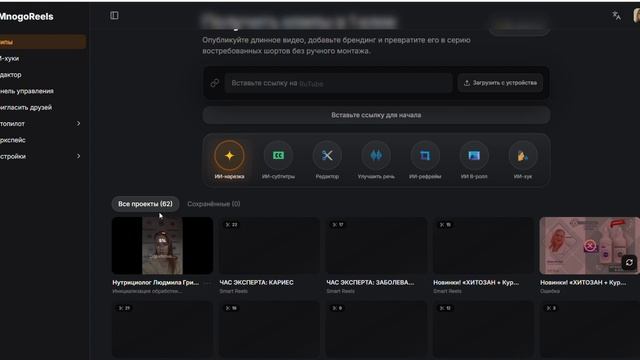The width and height of the screenshot is (640, 360).
Task: Click the 15 clips badge on ХИТОЗАН card
Action: (445, 225)
